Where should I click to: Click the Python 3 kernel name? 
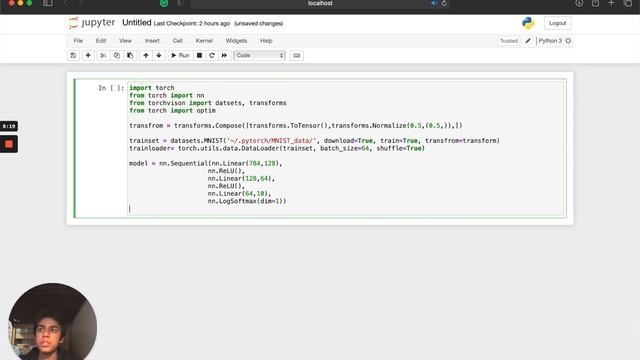[550, 41]
